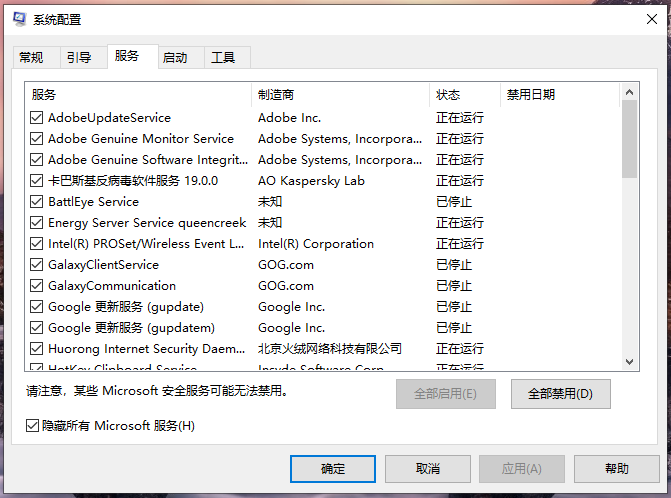
Task: Toggle the BattlEye Service checkbox
Action: pos(36,202)
